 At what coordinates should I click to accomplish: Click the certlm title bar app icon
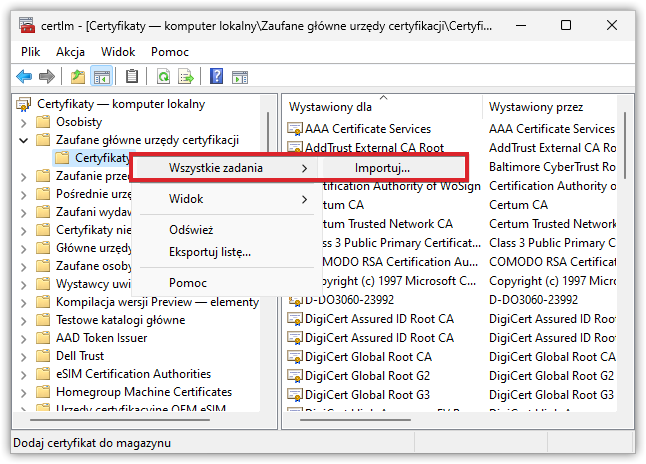tap(27, 26)
